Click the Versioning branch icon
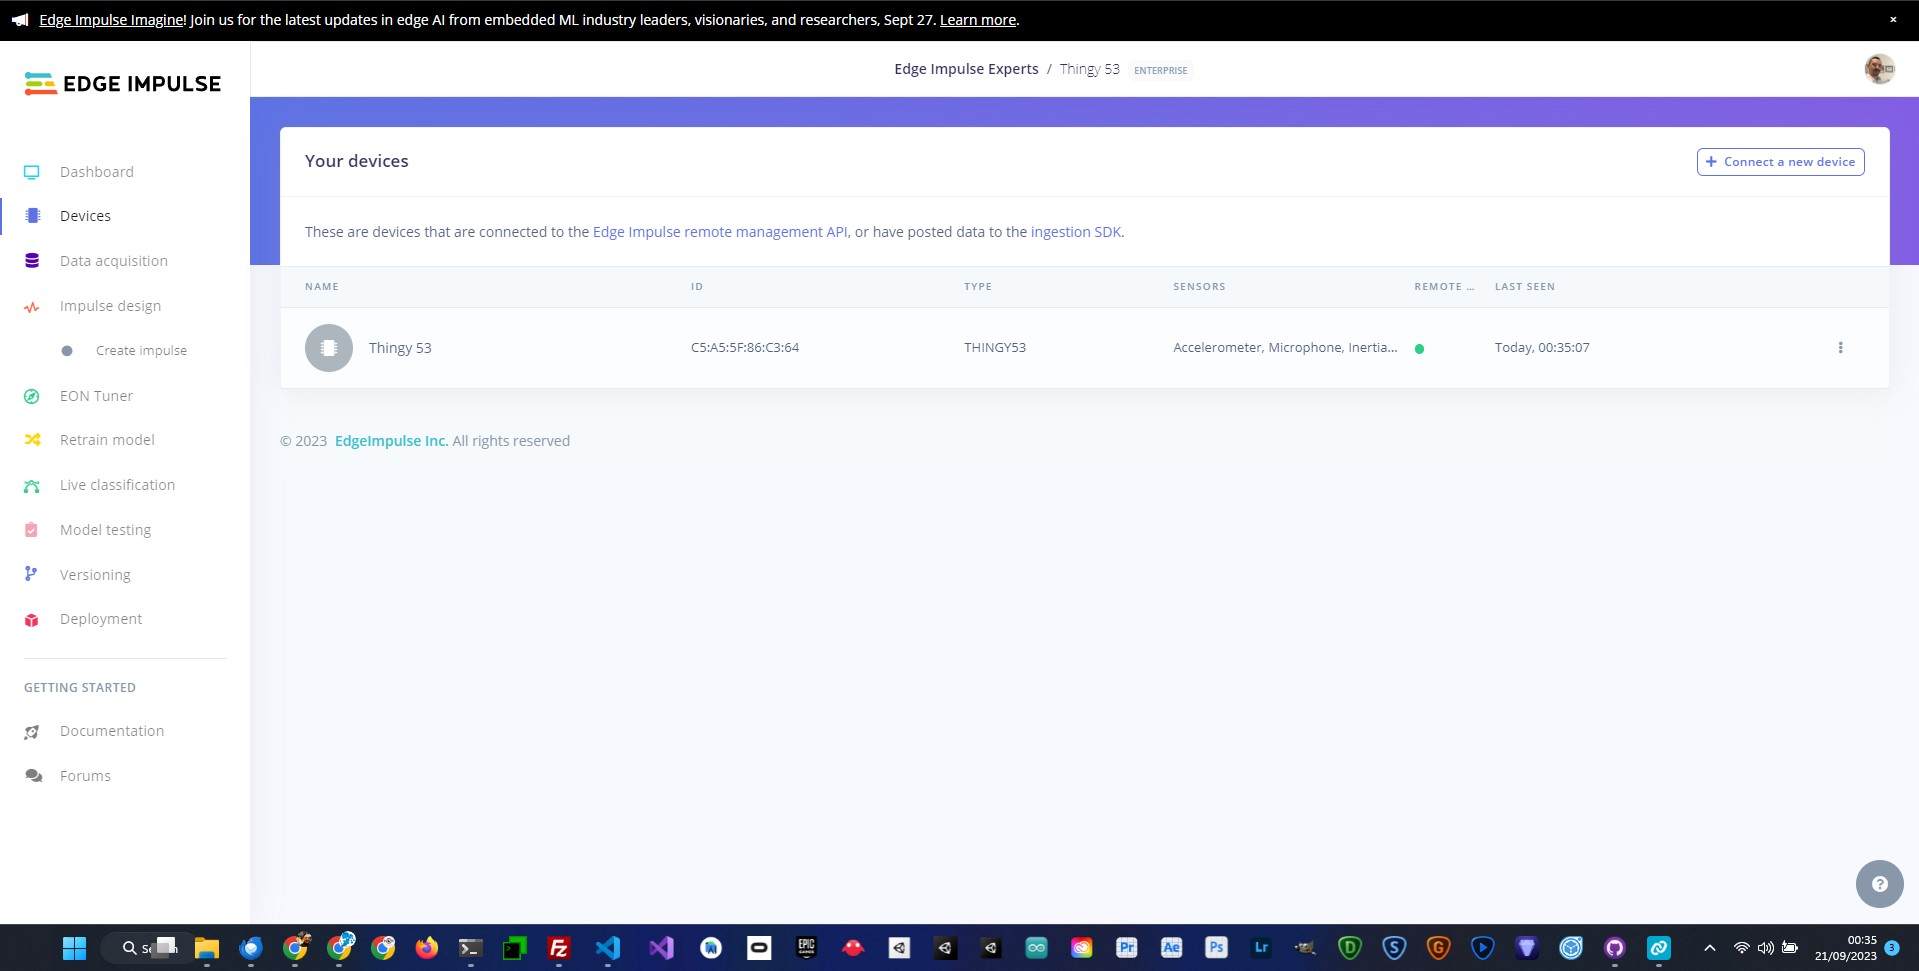The width and height of the screenshot is (1919, 971). [x=31, y=574]
